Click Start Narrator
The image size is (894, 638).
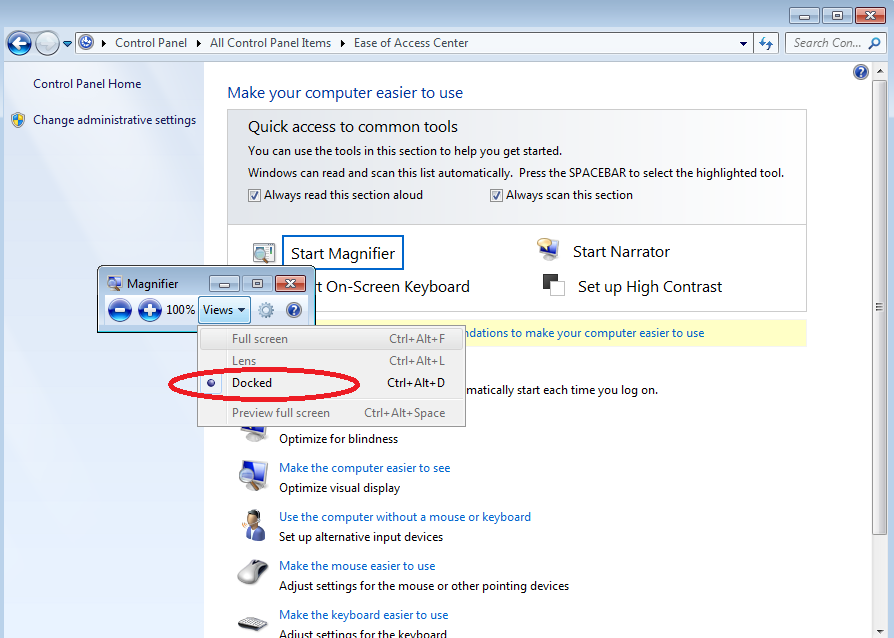pyautogui.click(x=621, y=251)
